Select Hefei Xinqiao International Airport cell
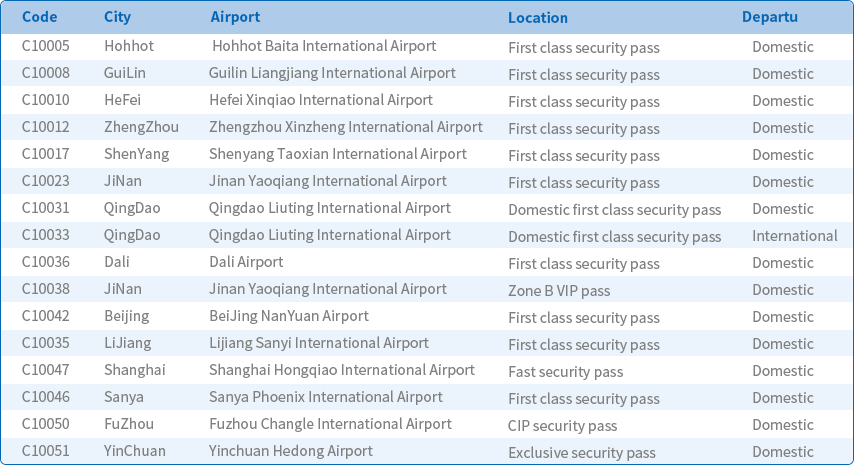 [320, 100]
